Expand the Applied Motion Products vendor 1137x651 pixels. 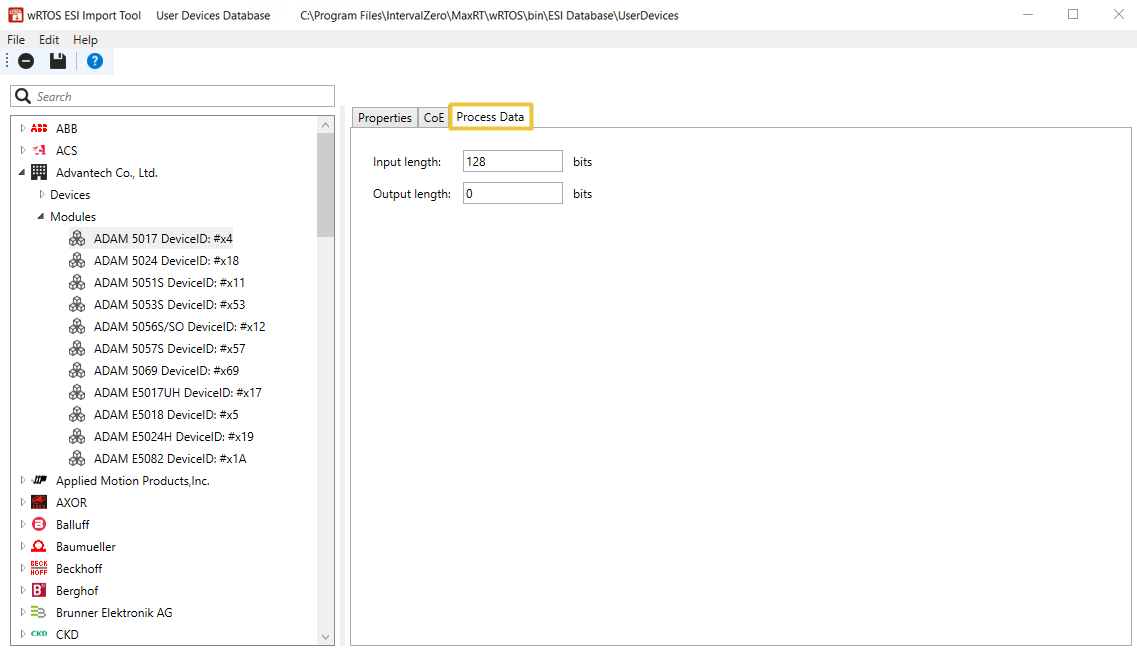(23, 481)
